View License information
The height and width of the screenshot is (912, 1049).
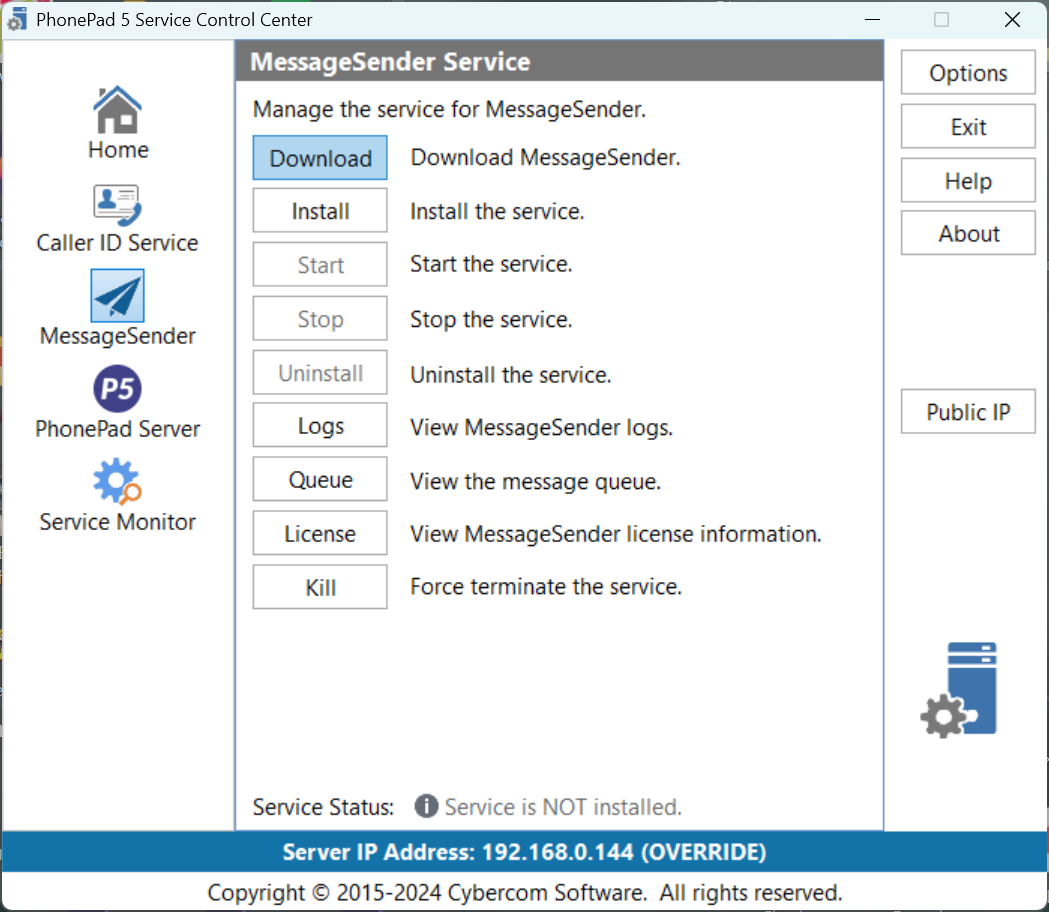(320, 533)
